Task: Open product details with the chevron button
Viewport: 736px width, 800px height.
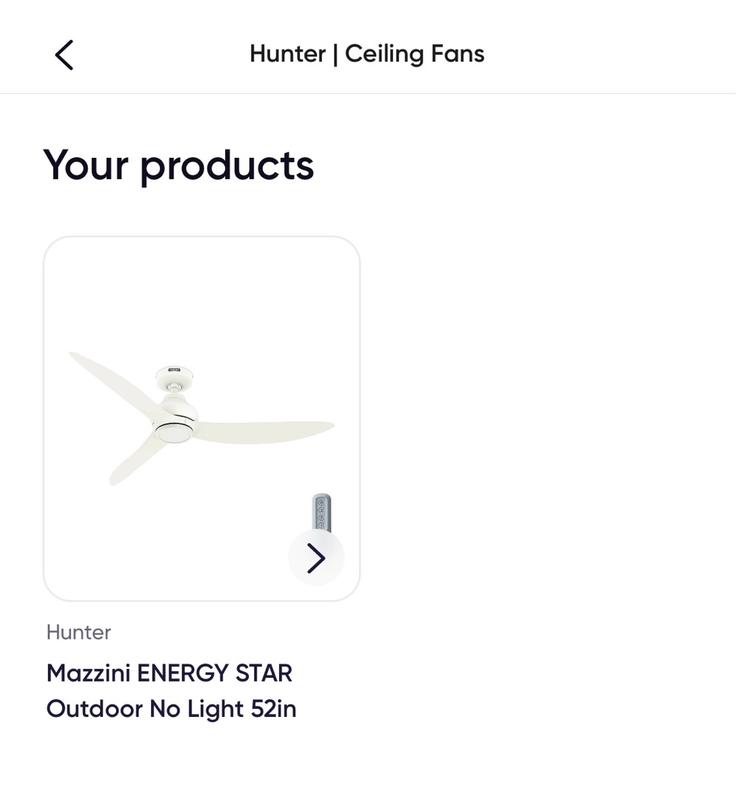Action: (316, 557)
